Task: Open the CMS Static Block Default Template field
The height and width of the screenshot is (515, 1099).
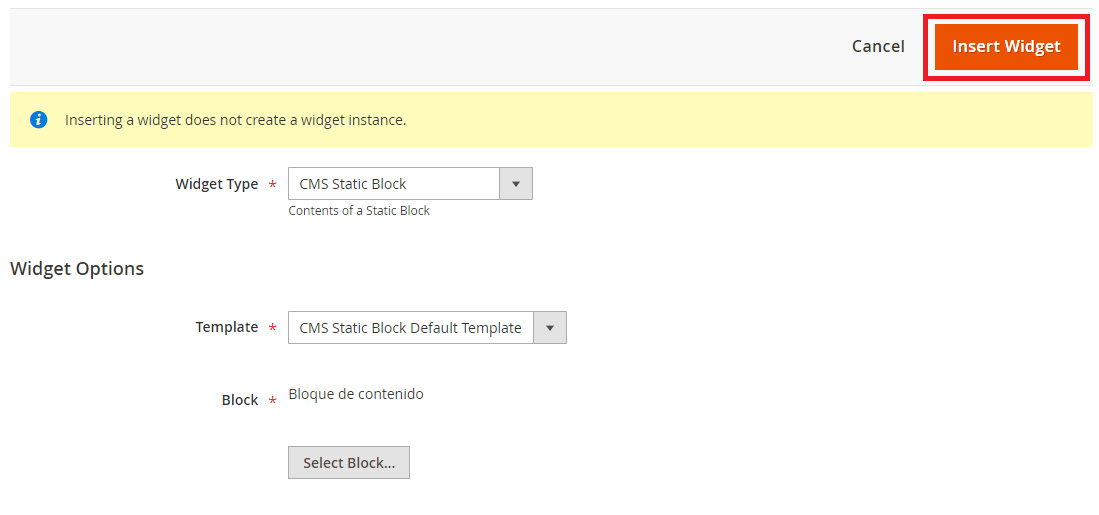Action: click(411, 328)
